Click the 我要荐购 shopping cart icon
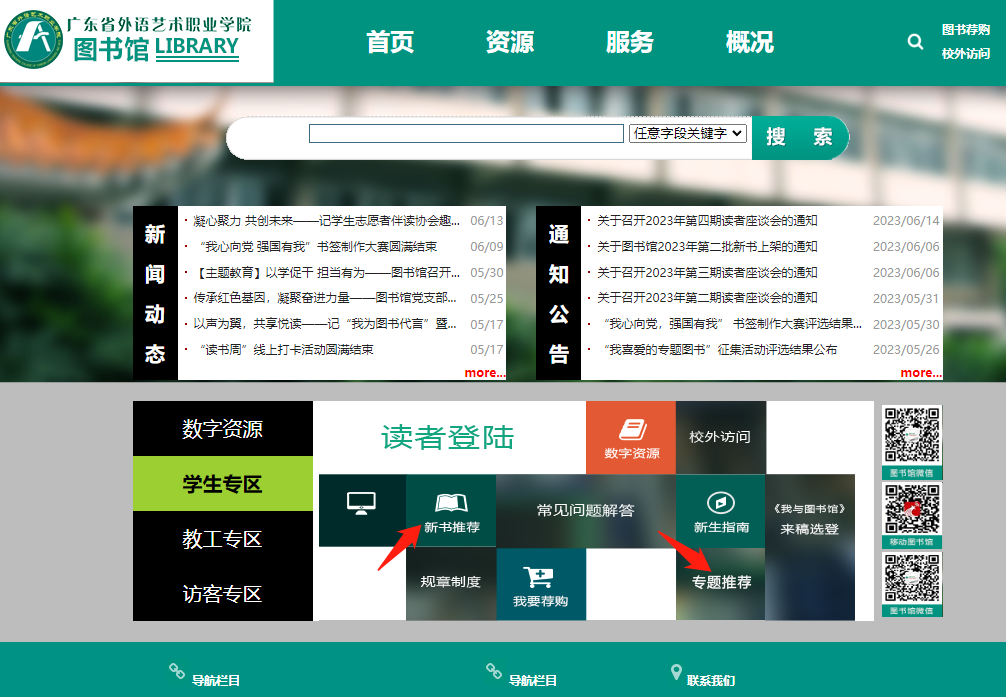The width and height of the screenshot is (1006, 697). tap(540, 577)
